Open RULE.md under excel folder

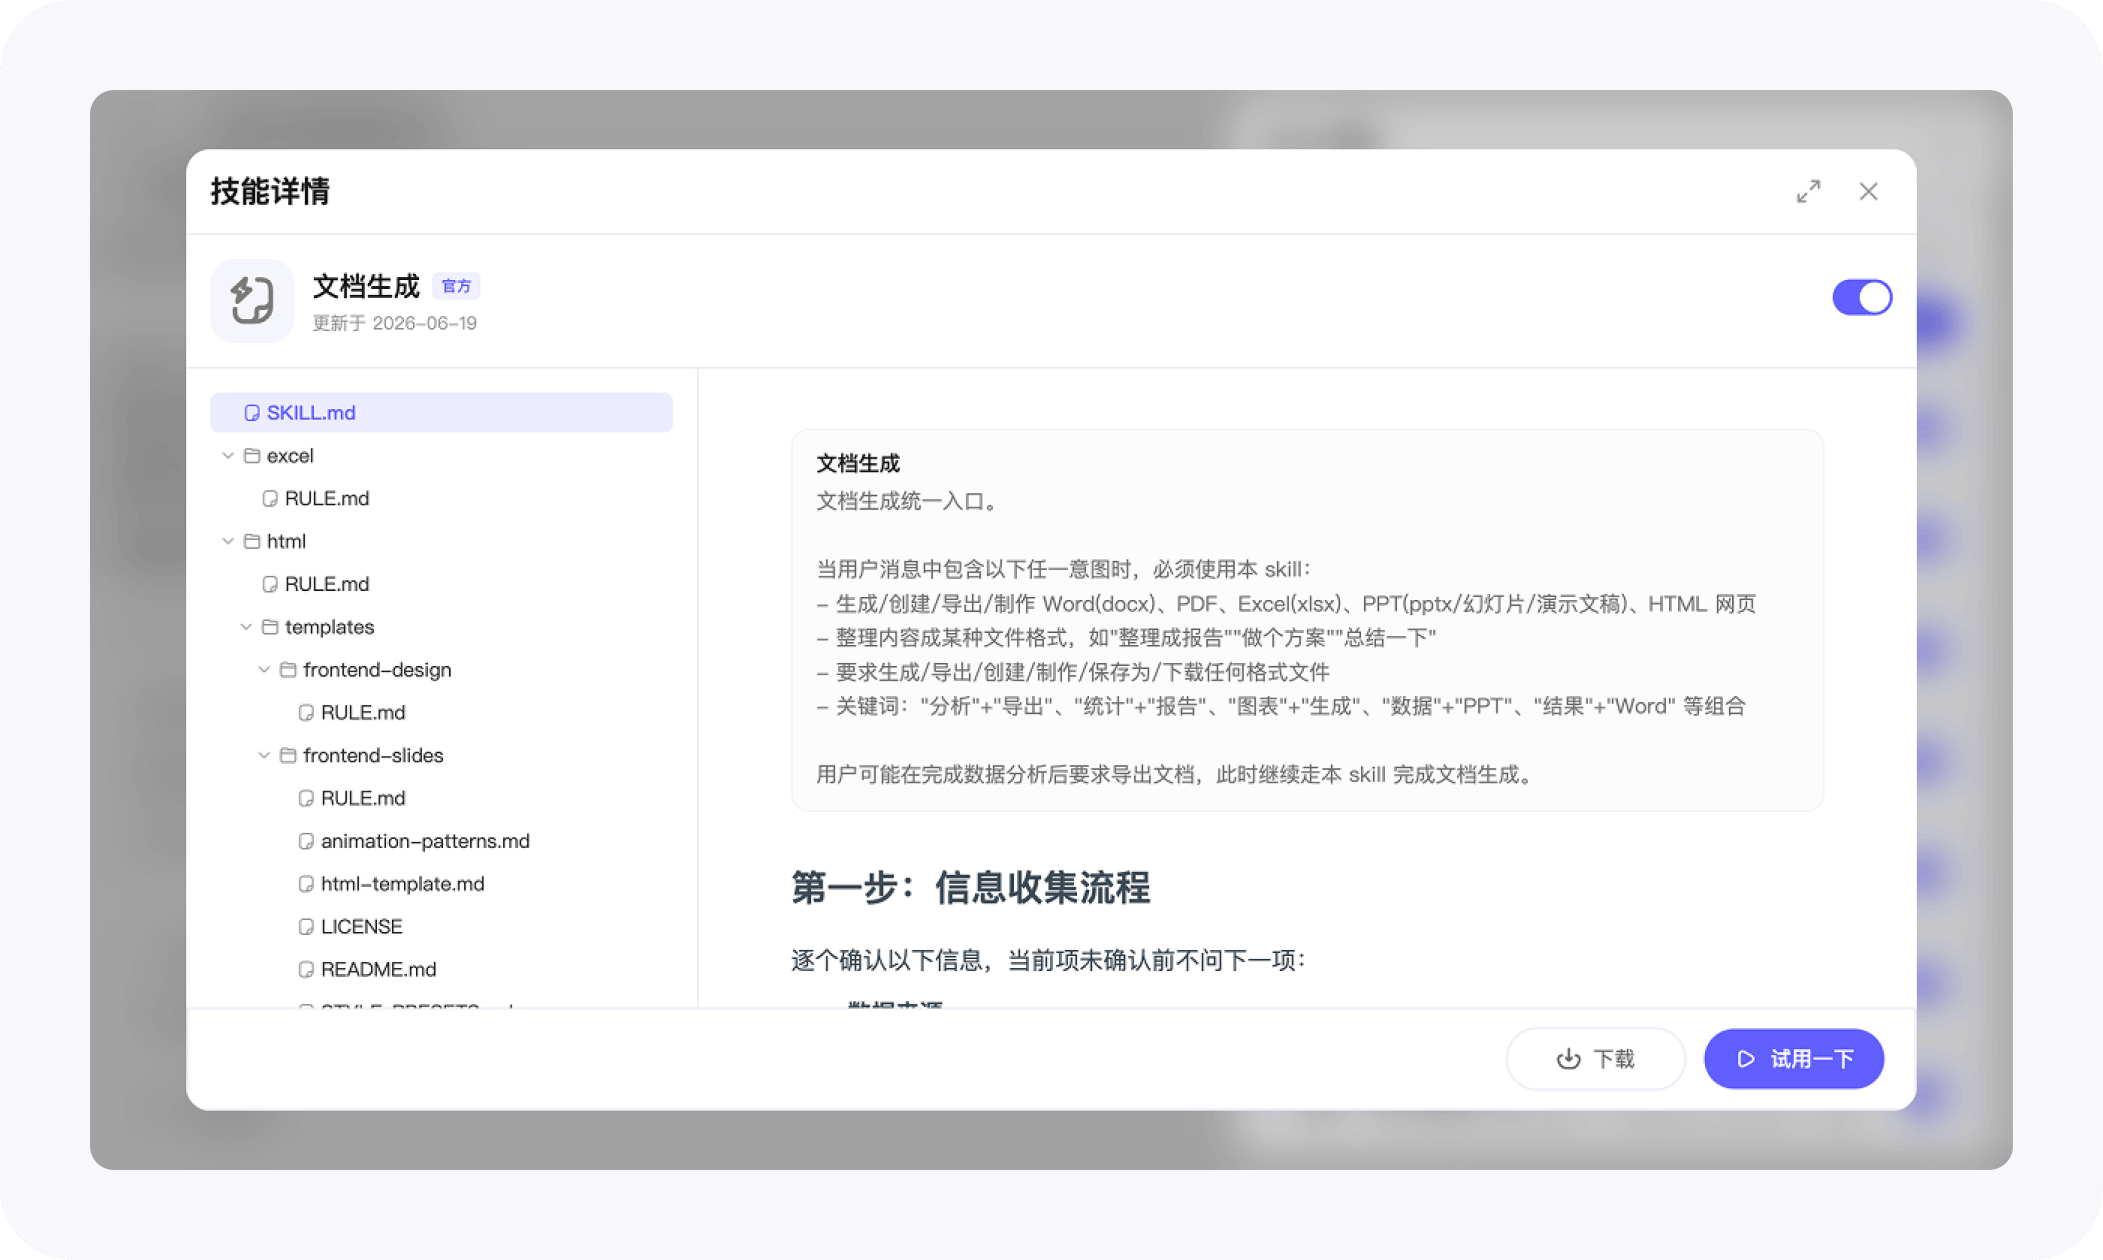click(326, 498)
